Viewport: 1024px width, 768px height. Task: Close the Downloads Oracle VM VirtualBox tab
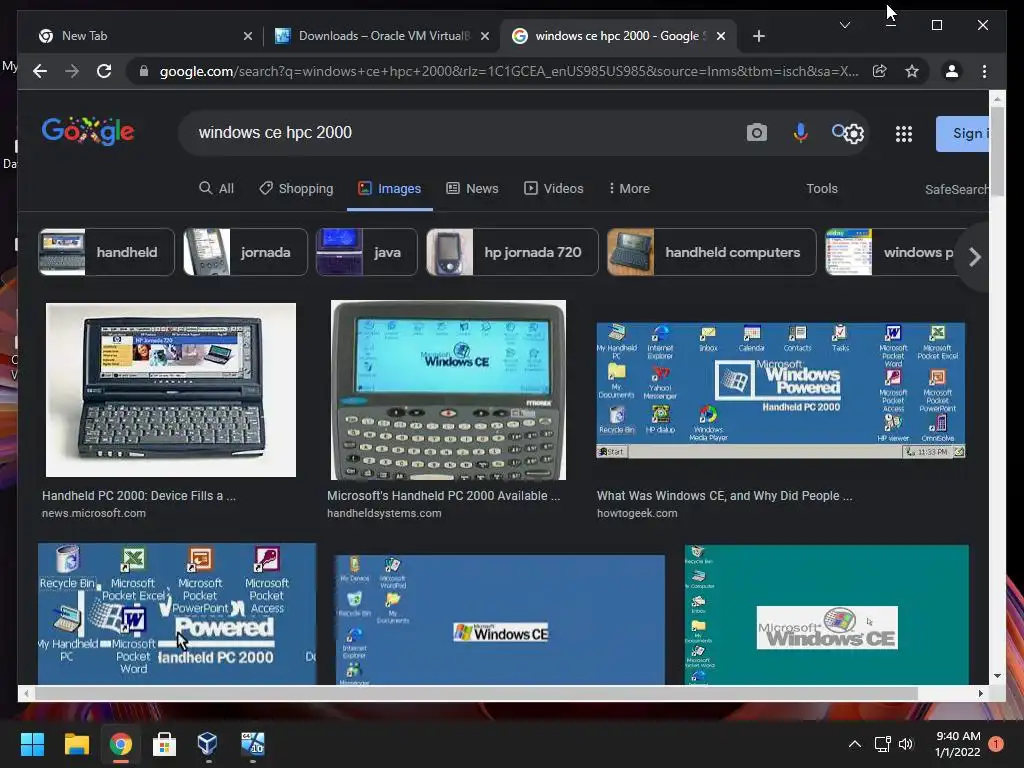click(485, 36)
